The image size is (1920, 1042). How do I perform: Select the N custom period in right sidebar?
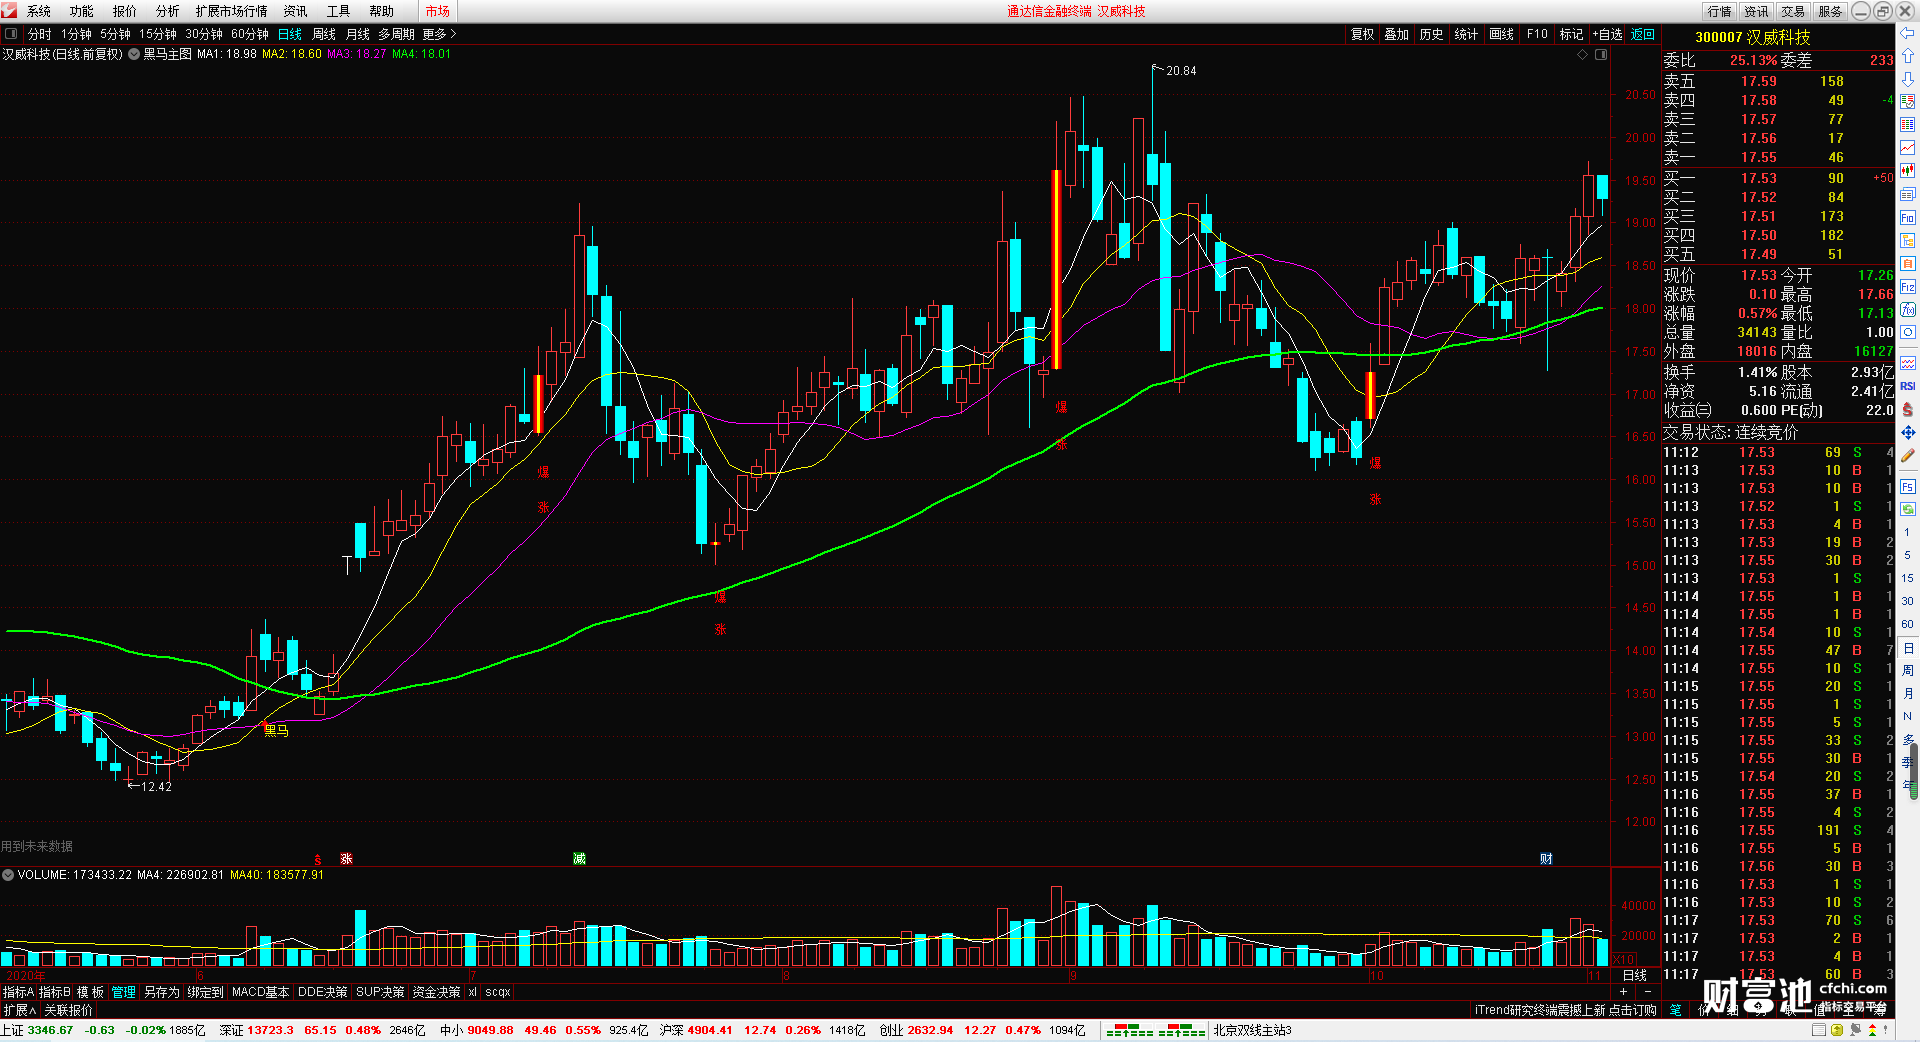point(1907,717)
